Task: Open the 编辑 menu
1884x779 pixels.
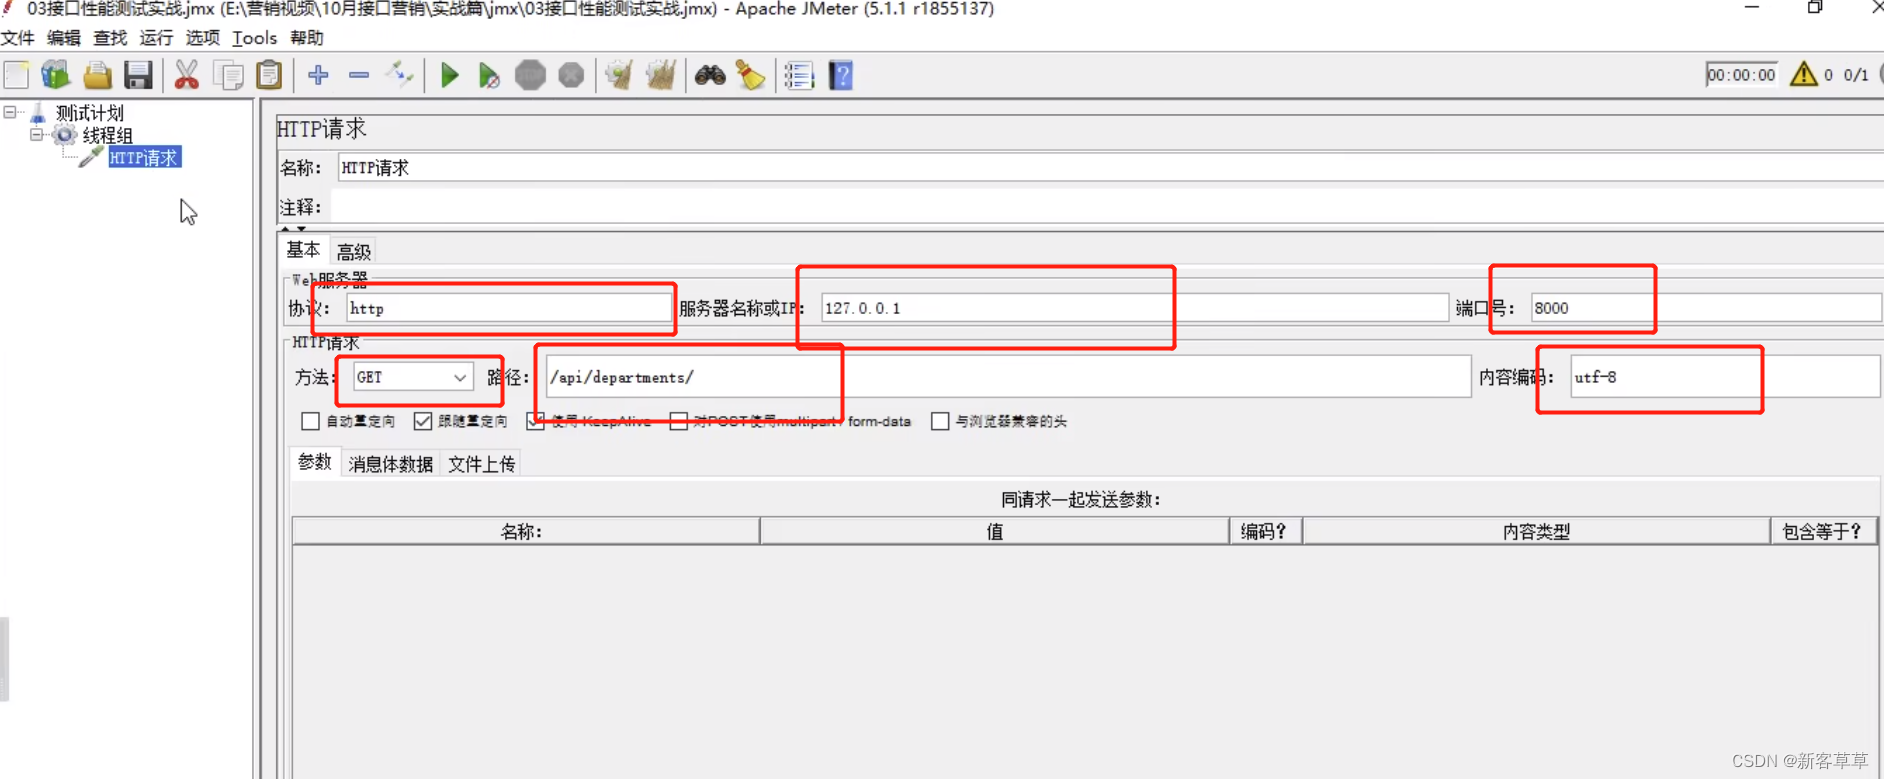Action: point(63,38)
